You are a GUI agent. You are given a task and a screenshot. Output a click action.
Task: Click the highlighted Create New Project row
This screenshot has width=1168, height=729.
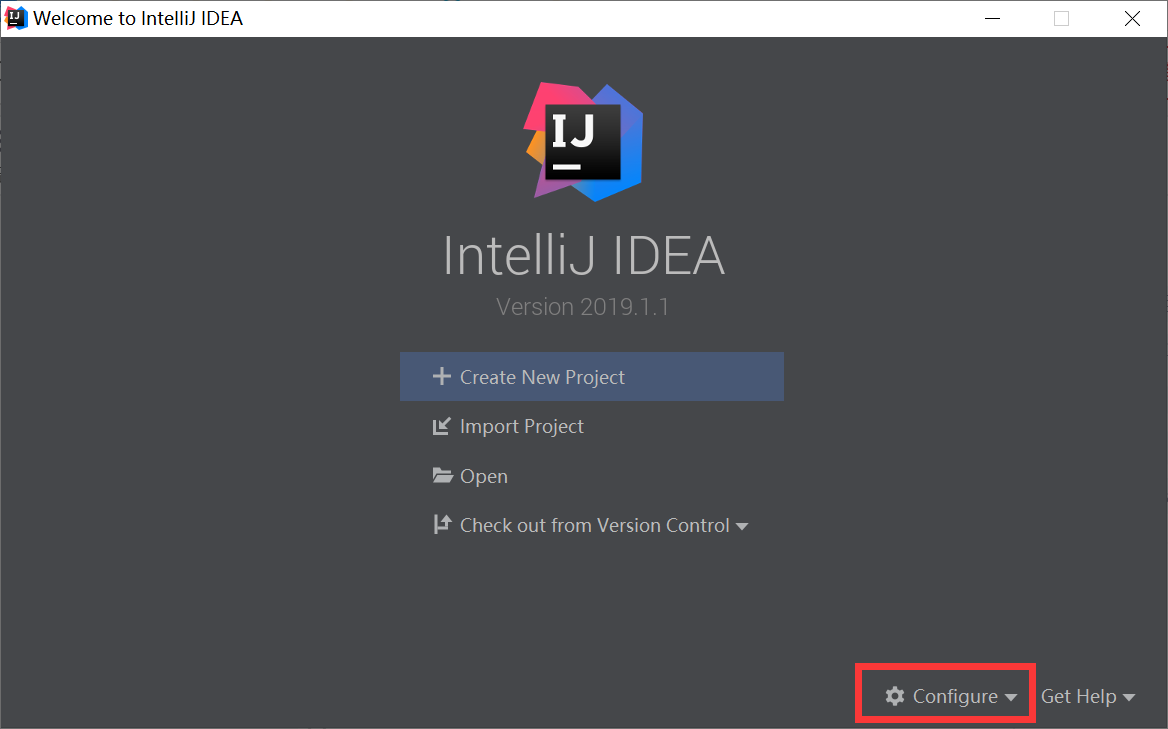(591, 376)
